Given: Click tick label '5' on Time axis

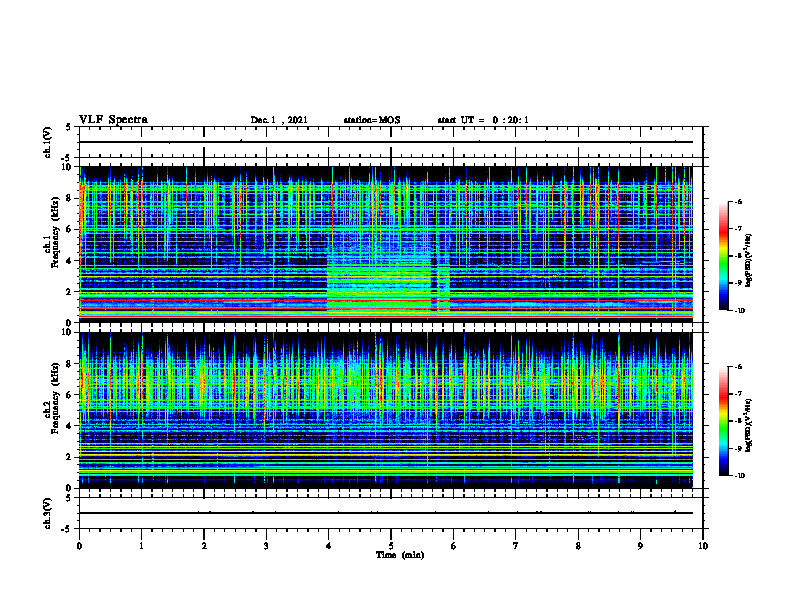Looking at the screenshot, I should [x=391, y=546].
